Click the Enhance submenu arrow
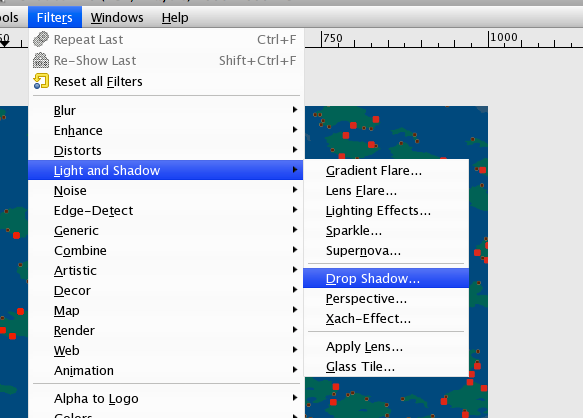Viewport: 583px width, 418px height. (x=295, y=129)
